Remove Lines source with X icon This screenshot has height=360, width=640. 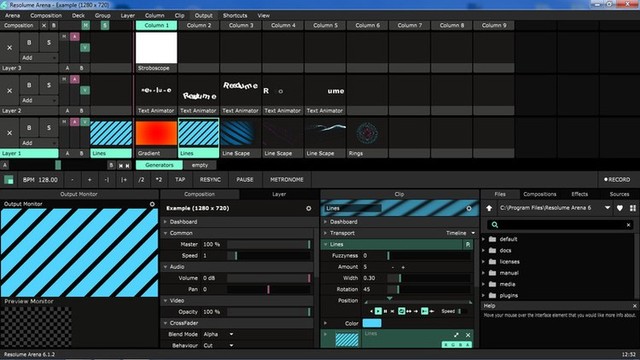468,335
